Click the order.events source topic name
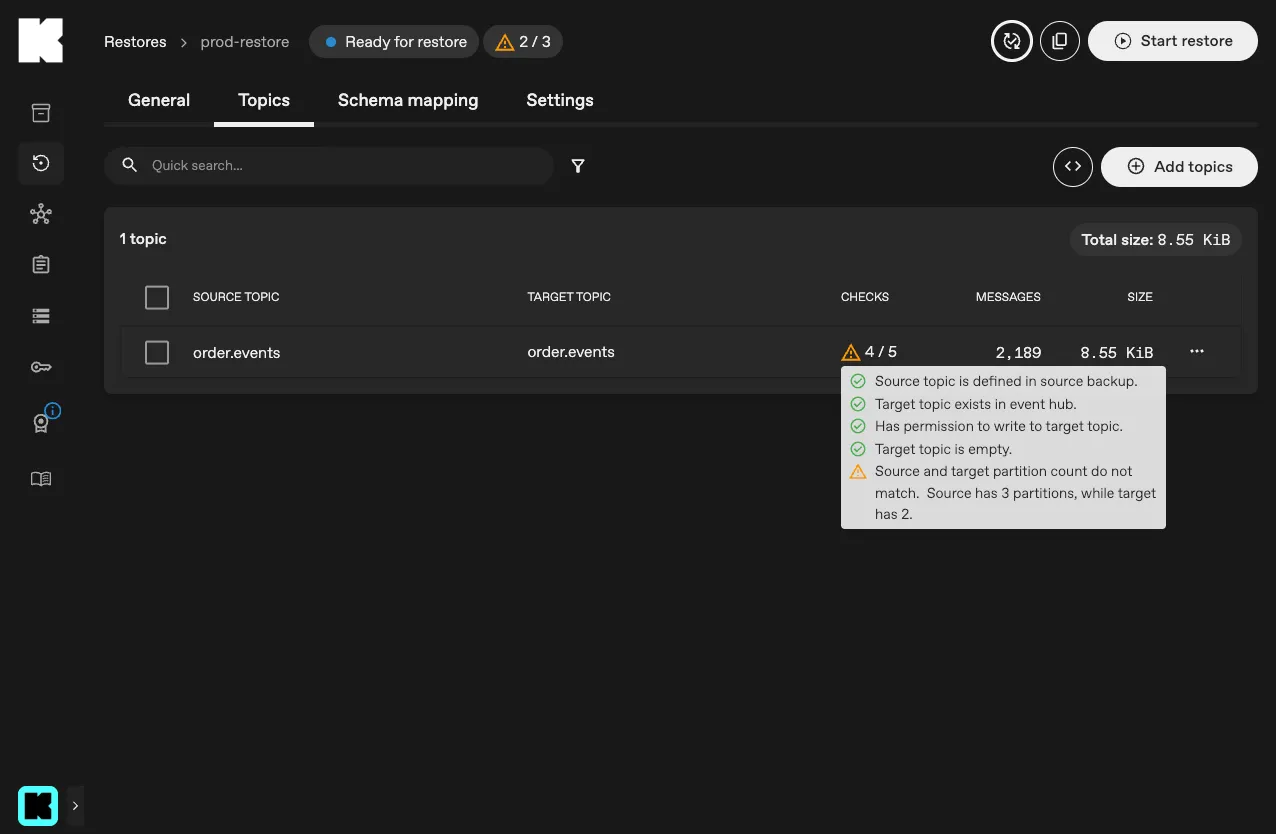Image resolution: width=1276 pixels, height=834 pixels. tap(236, 353)
